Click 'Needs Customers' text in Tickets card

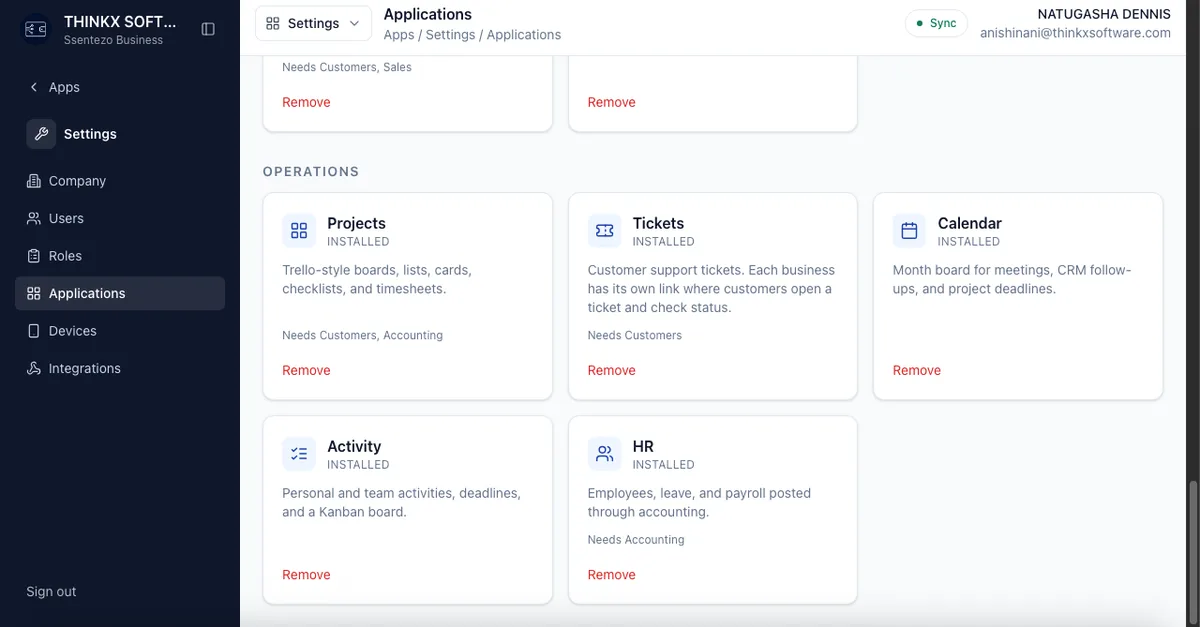pos(635,335)
